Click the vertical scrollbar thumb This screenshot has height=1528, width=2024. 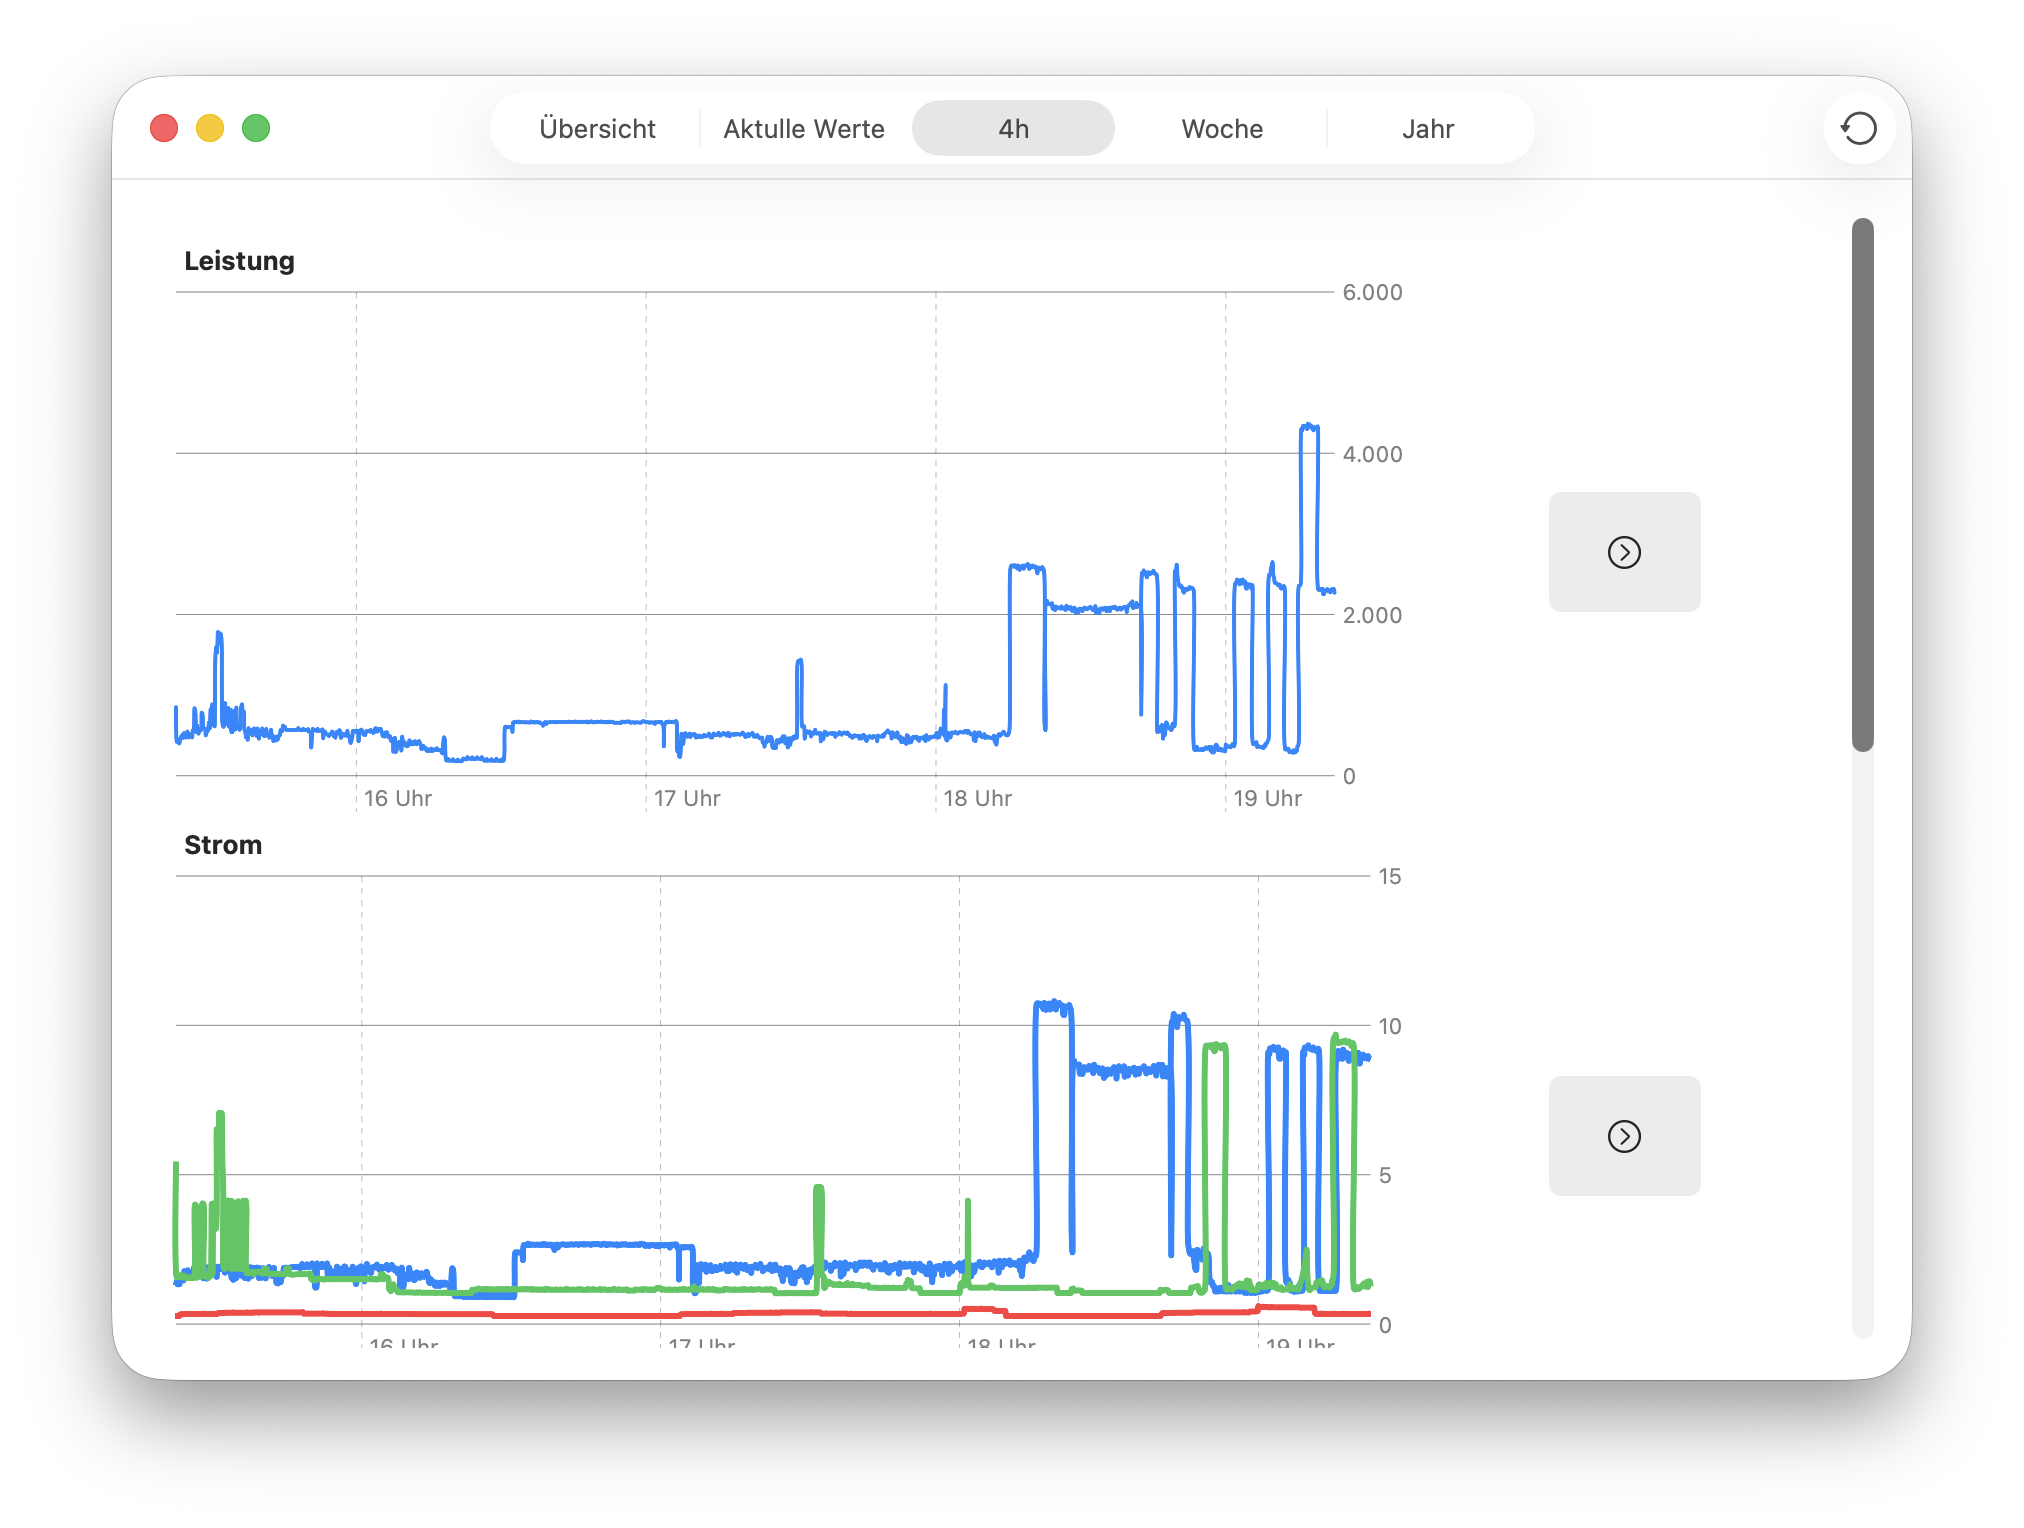pyautogui.click(x=1862, y=484)
